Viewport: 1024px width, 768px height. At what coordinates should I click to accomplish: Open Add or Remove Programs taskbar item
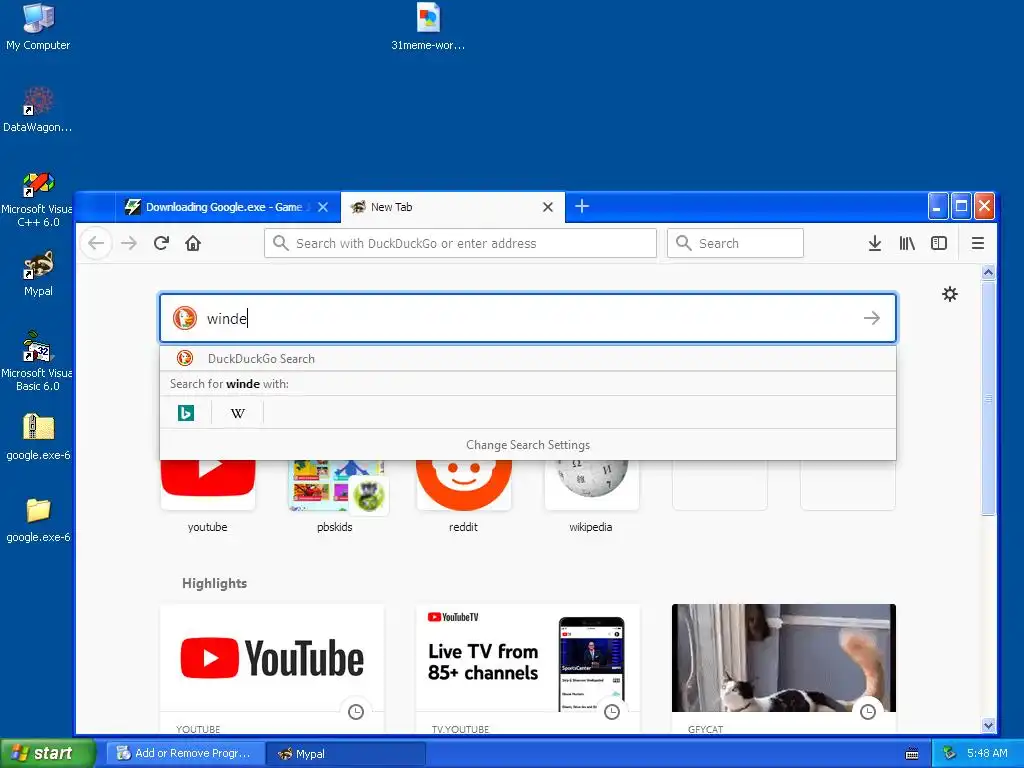click(186, 754)
